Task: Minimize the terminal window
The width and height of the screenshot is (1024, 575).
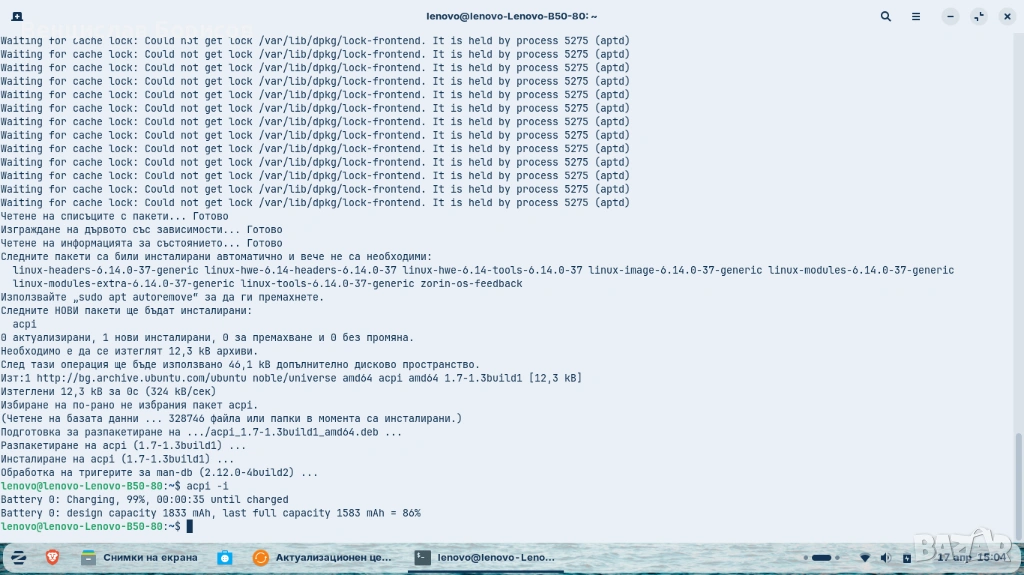Action: [x=950, y=16]
